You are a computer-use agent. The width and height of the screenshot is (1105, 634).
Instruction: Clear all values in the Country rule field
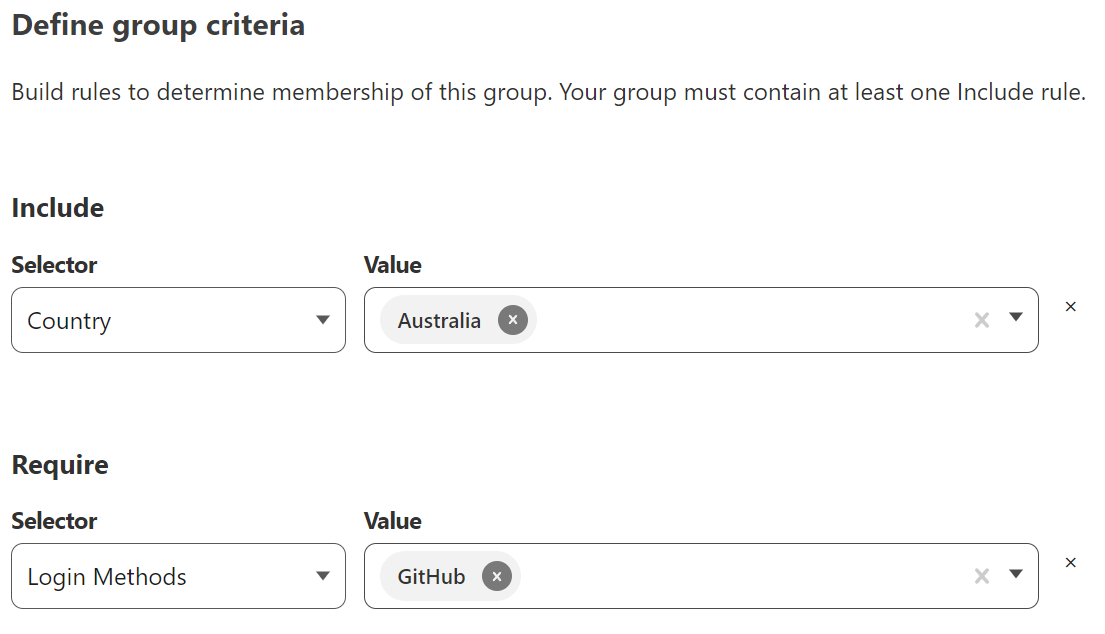point(981,319)
